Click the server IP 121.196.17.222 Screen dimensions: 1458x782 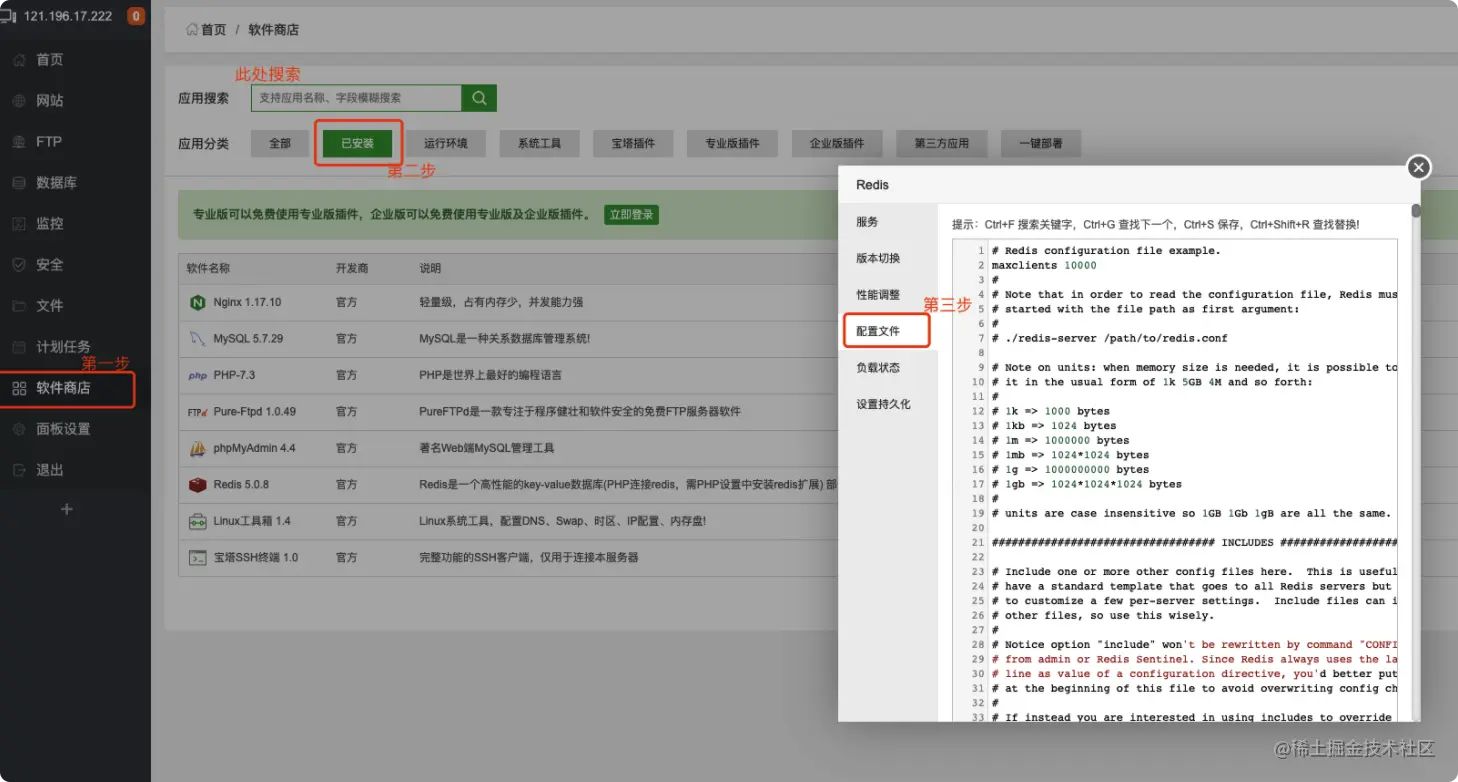[68, 16]
